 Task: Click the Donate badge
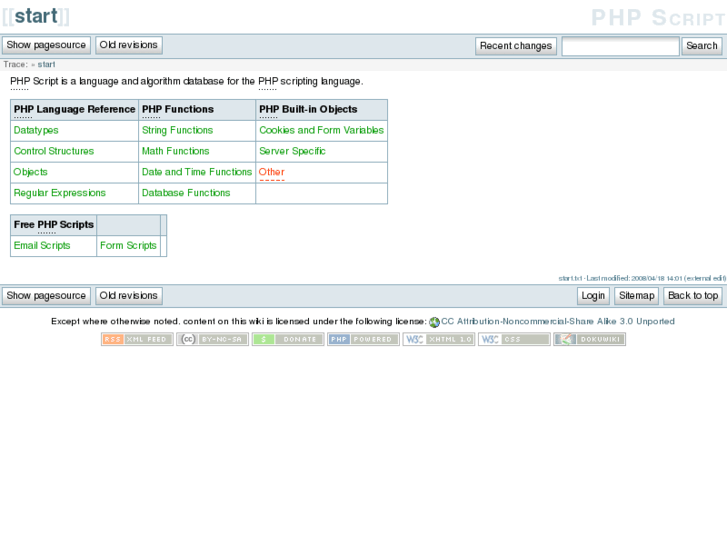click(288, 339)
